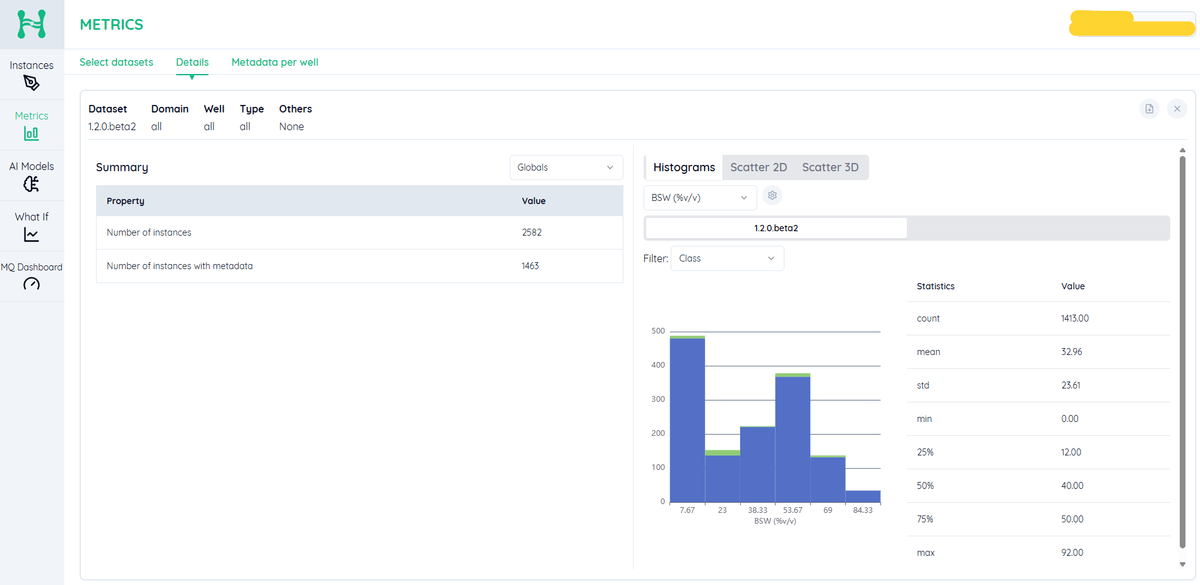Click the Well header label
The image size is (1200, 585).
click(x=214, y=109)
